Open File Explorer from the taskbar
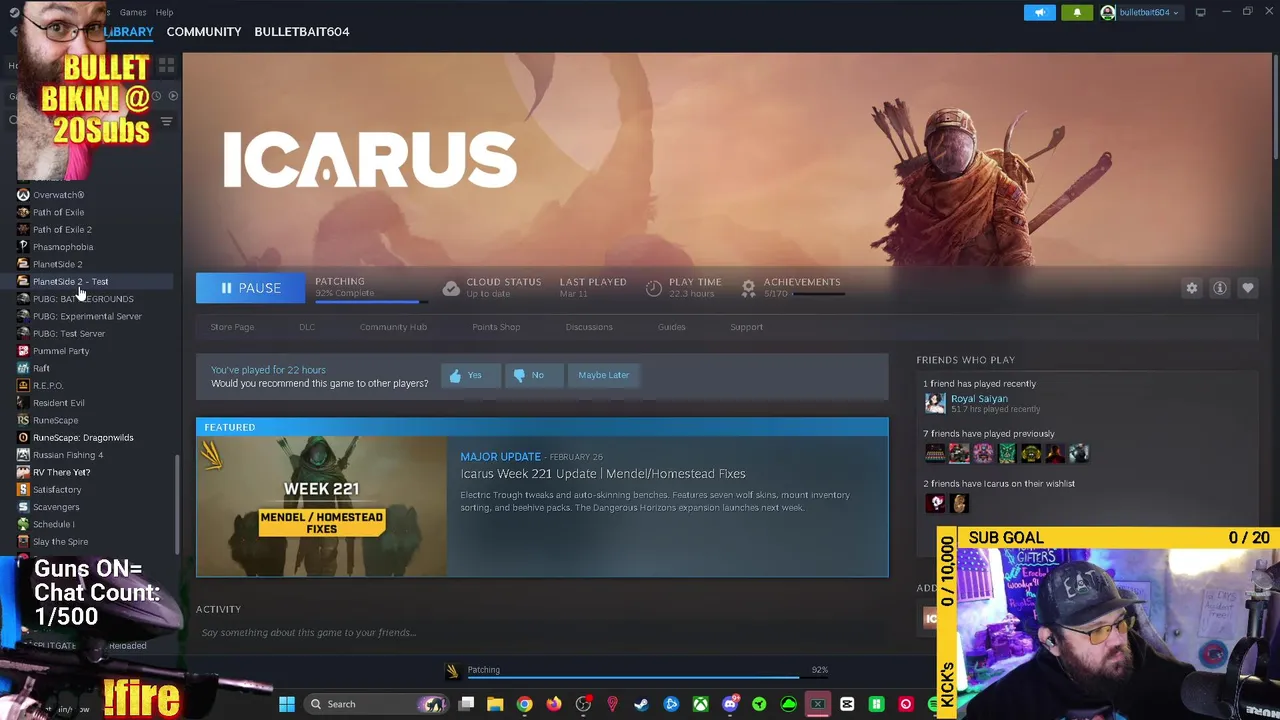 (x=495, y=704)
